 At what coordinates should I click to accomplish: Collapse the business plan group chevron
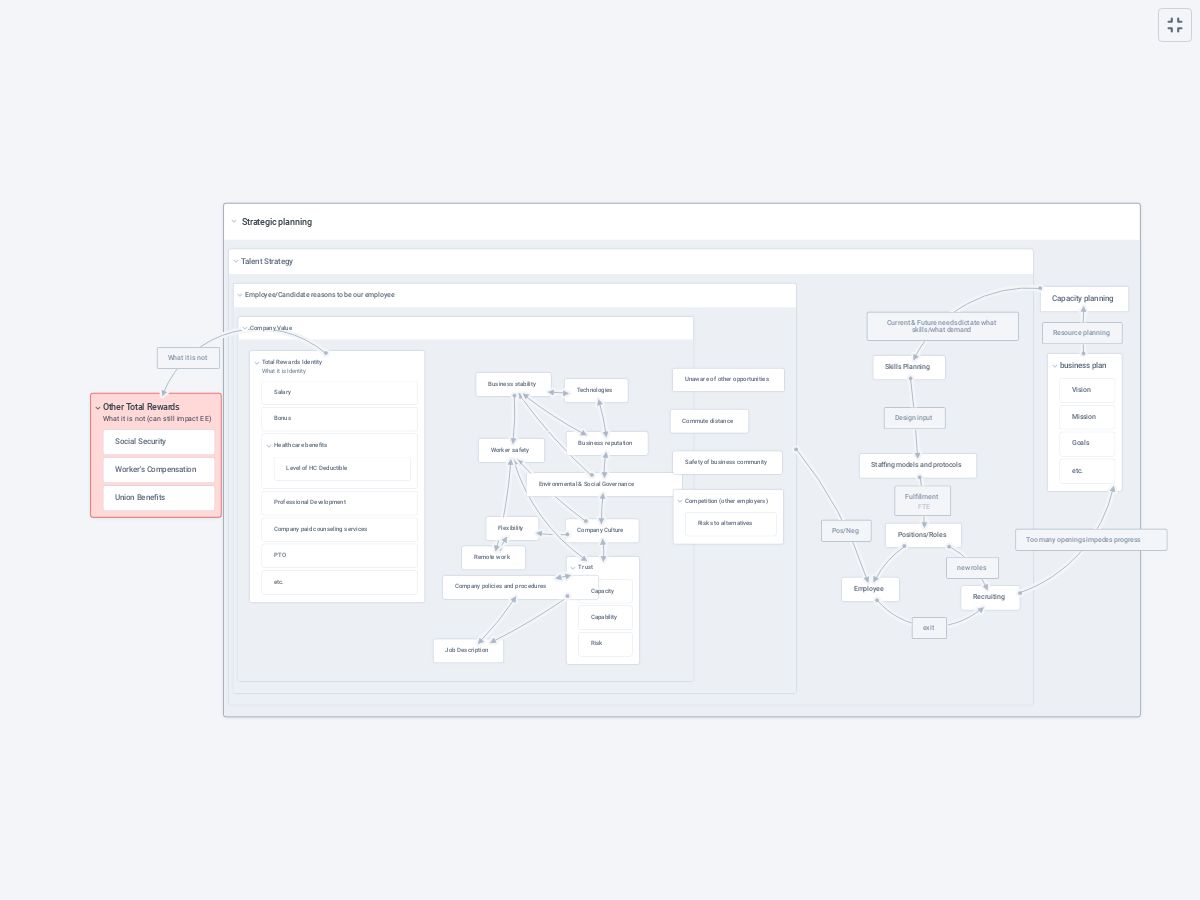[x=1055, y=366]
